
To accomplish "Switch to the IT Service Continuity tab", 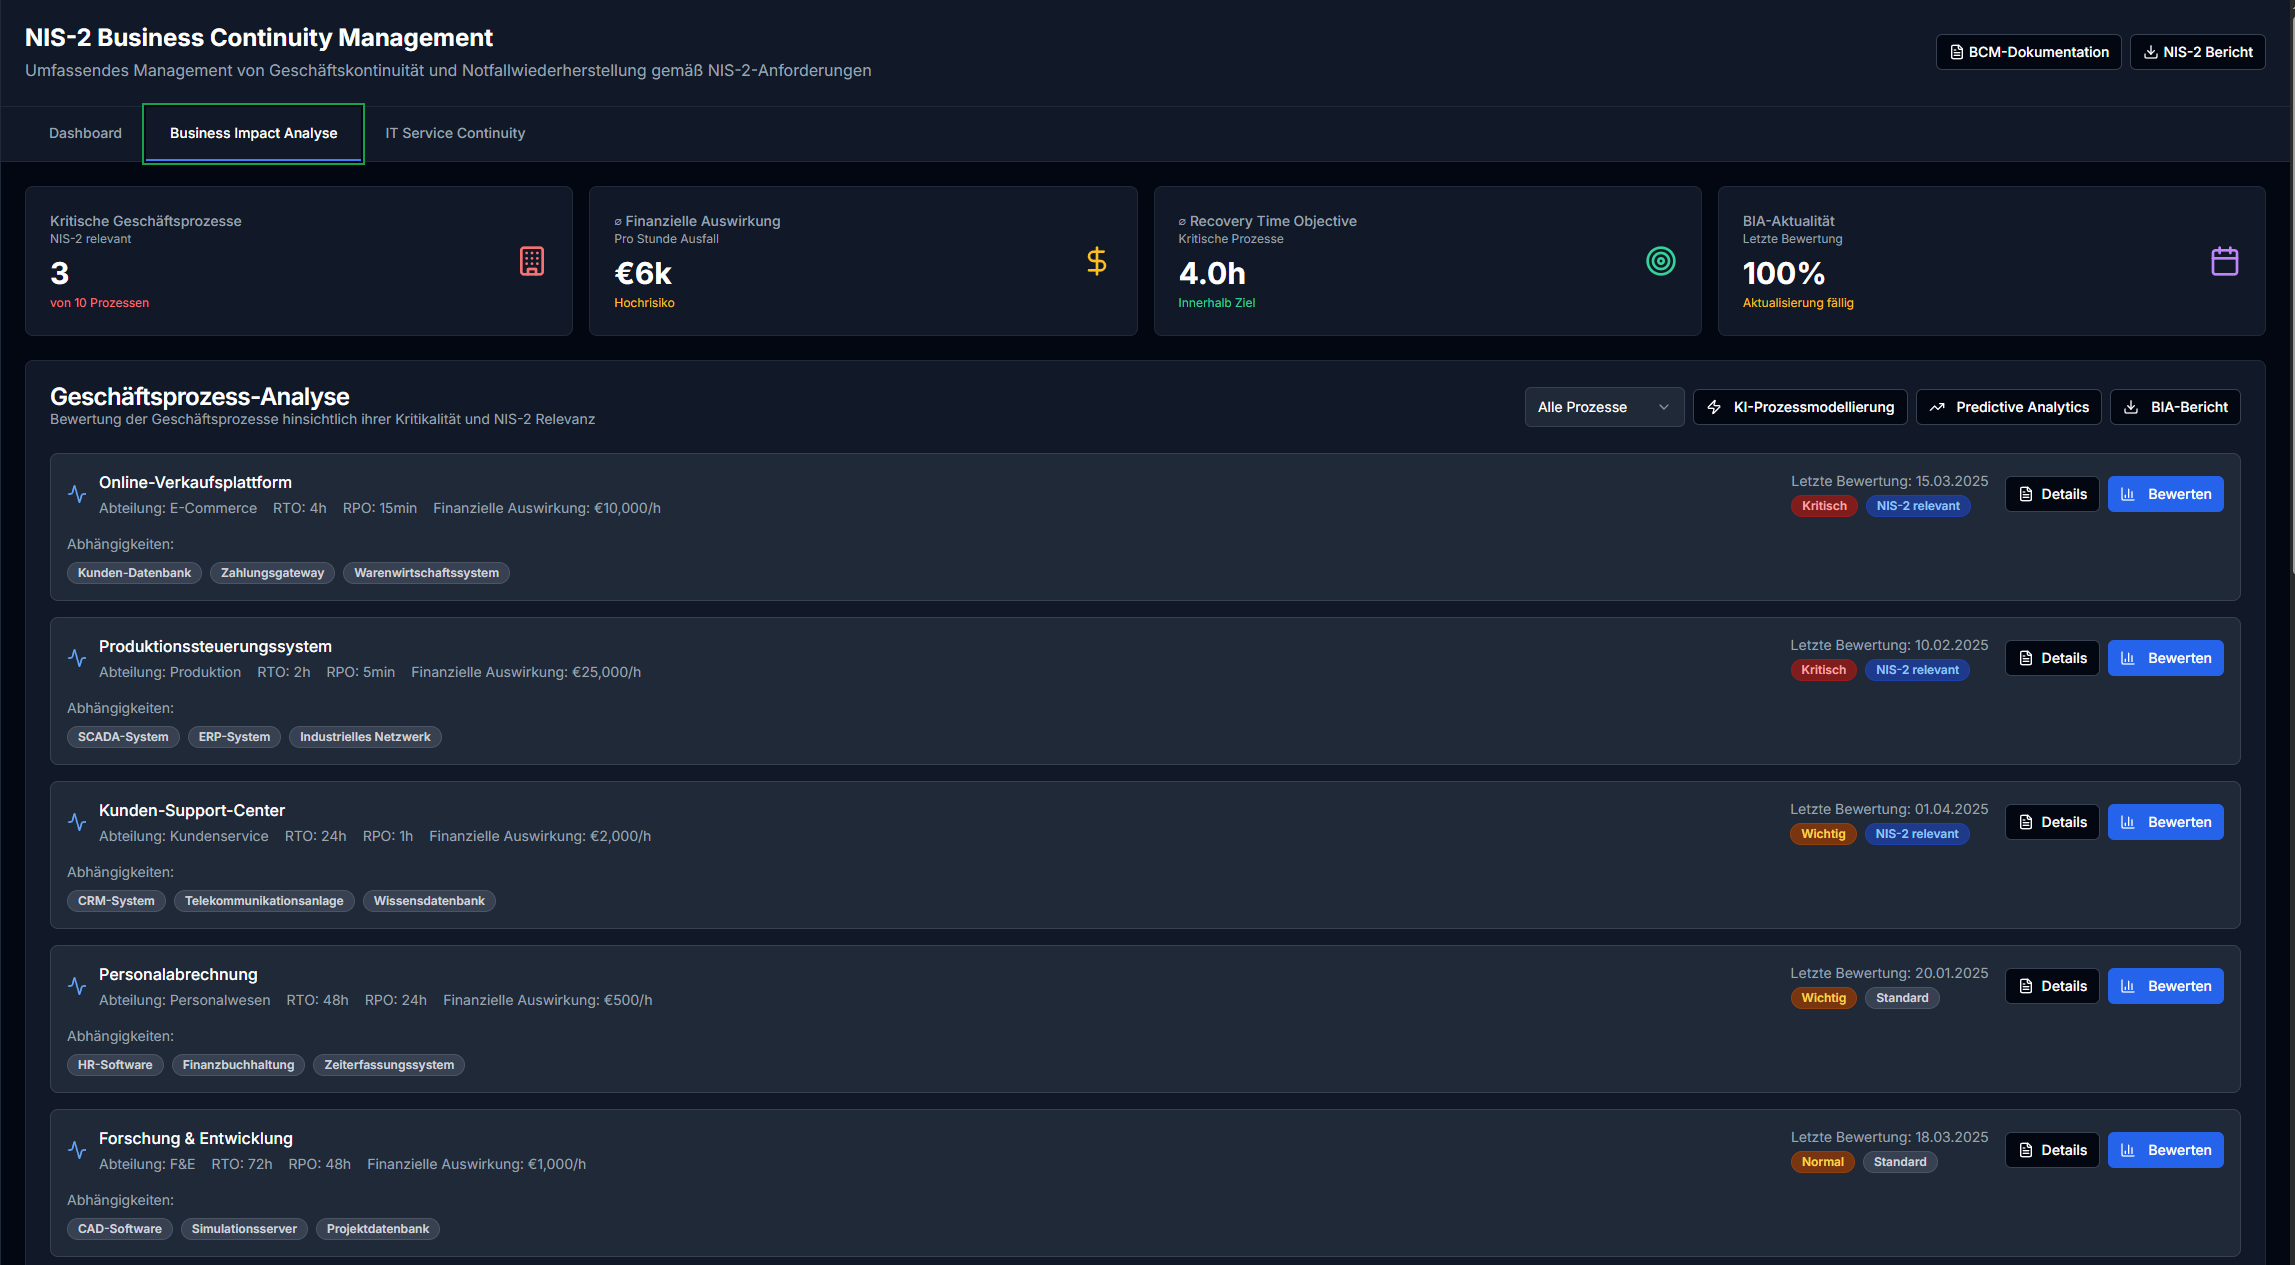I will pyautogui.click(x=455, y=133).
